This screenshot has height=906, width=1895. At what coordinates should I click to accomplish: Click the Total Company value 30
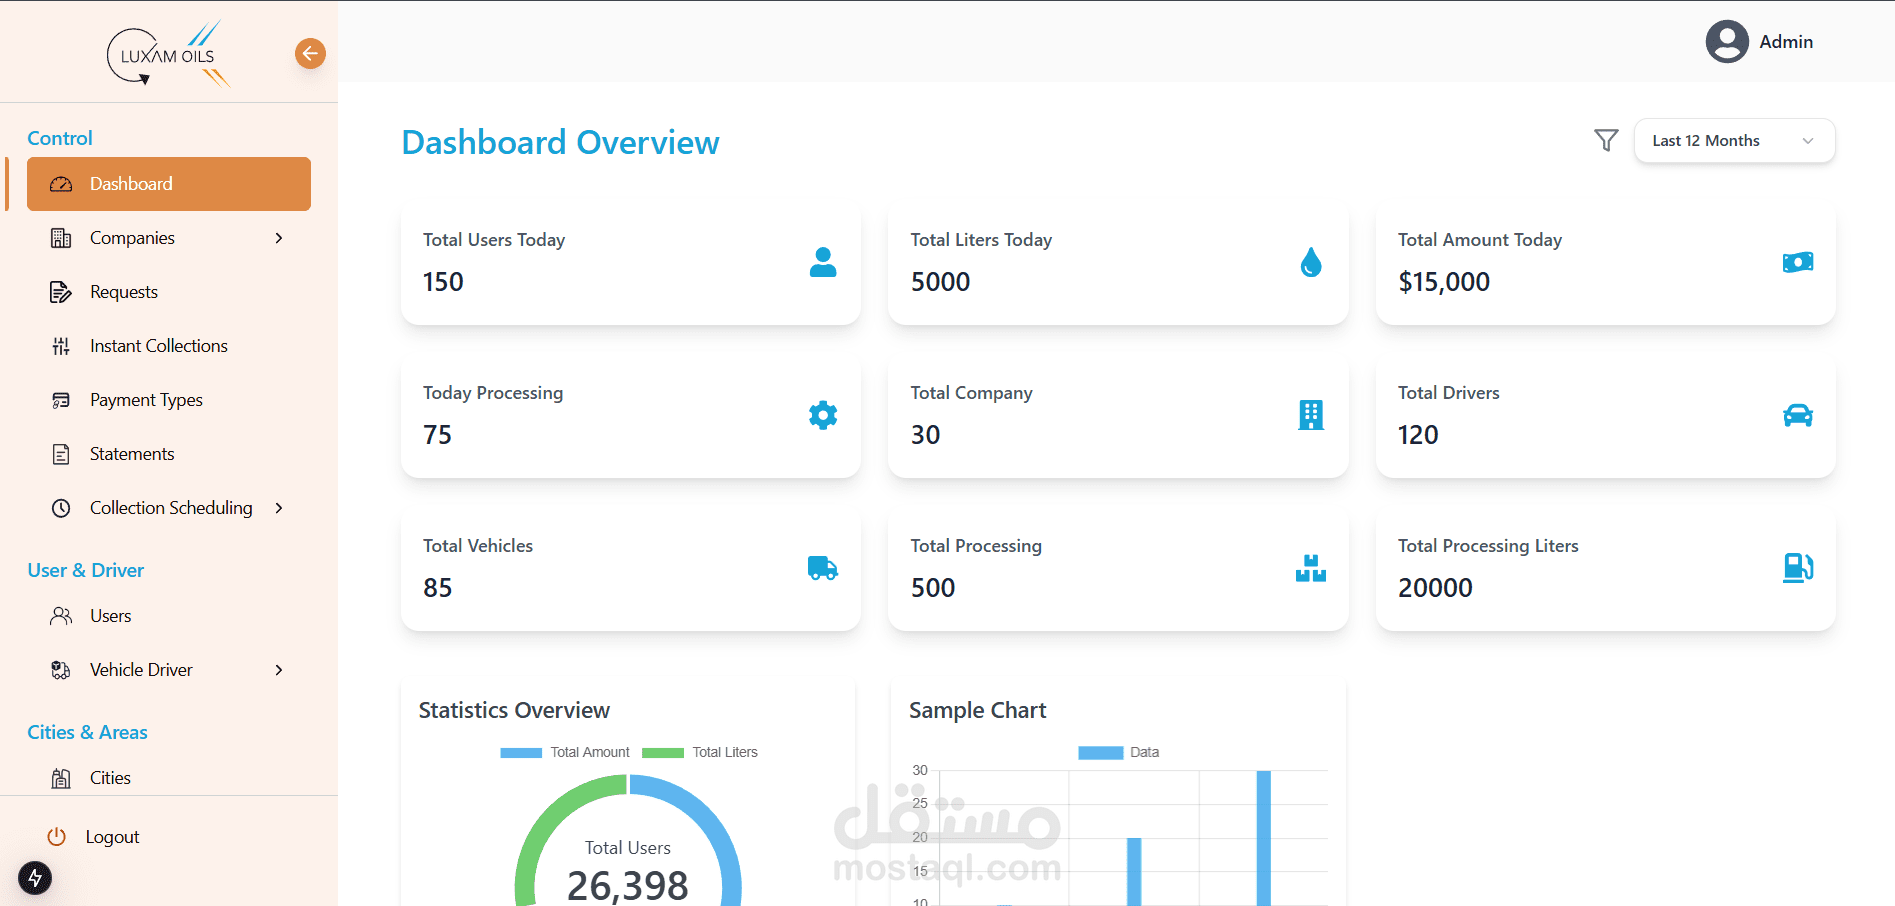point(926,435)
